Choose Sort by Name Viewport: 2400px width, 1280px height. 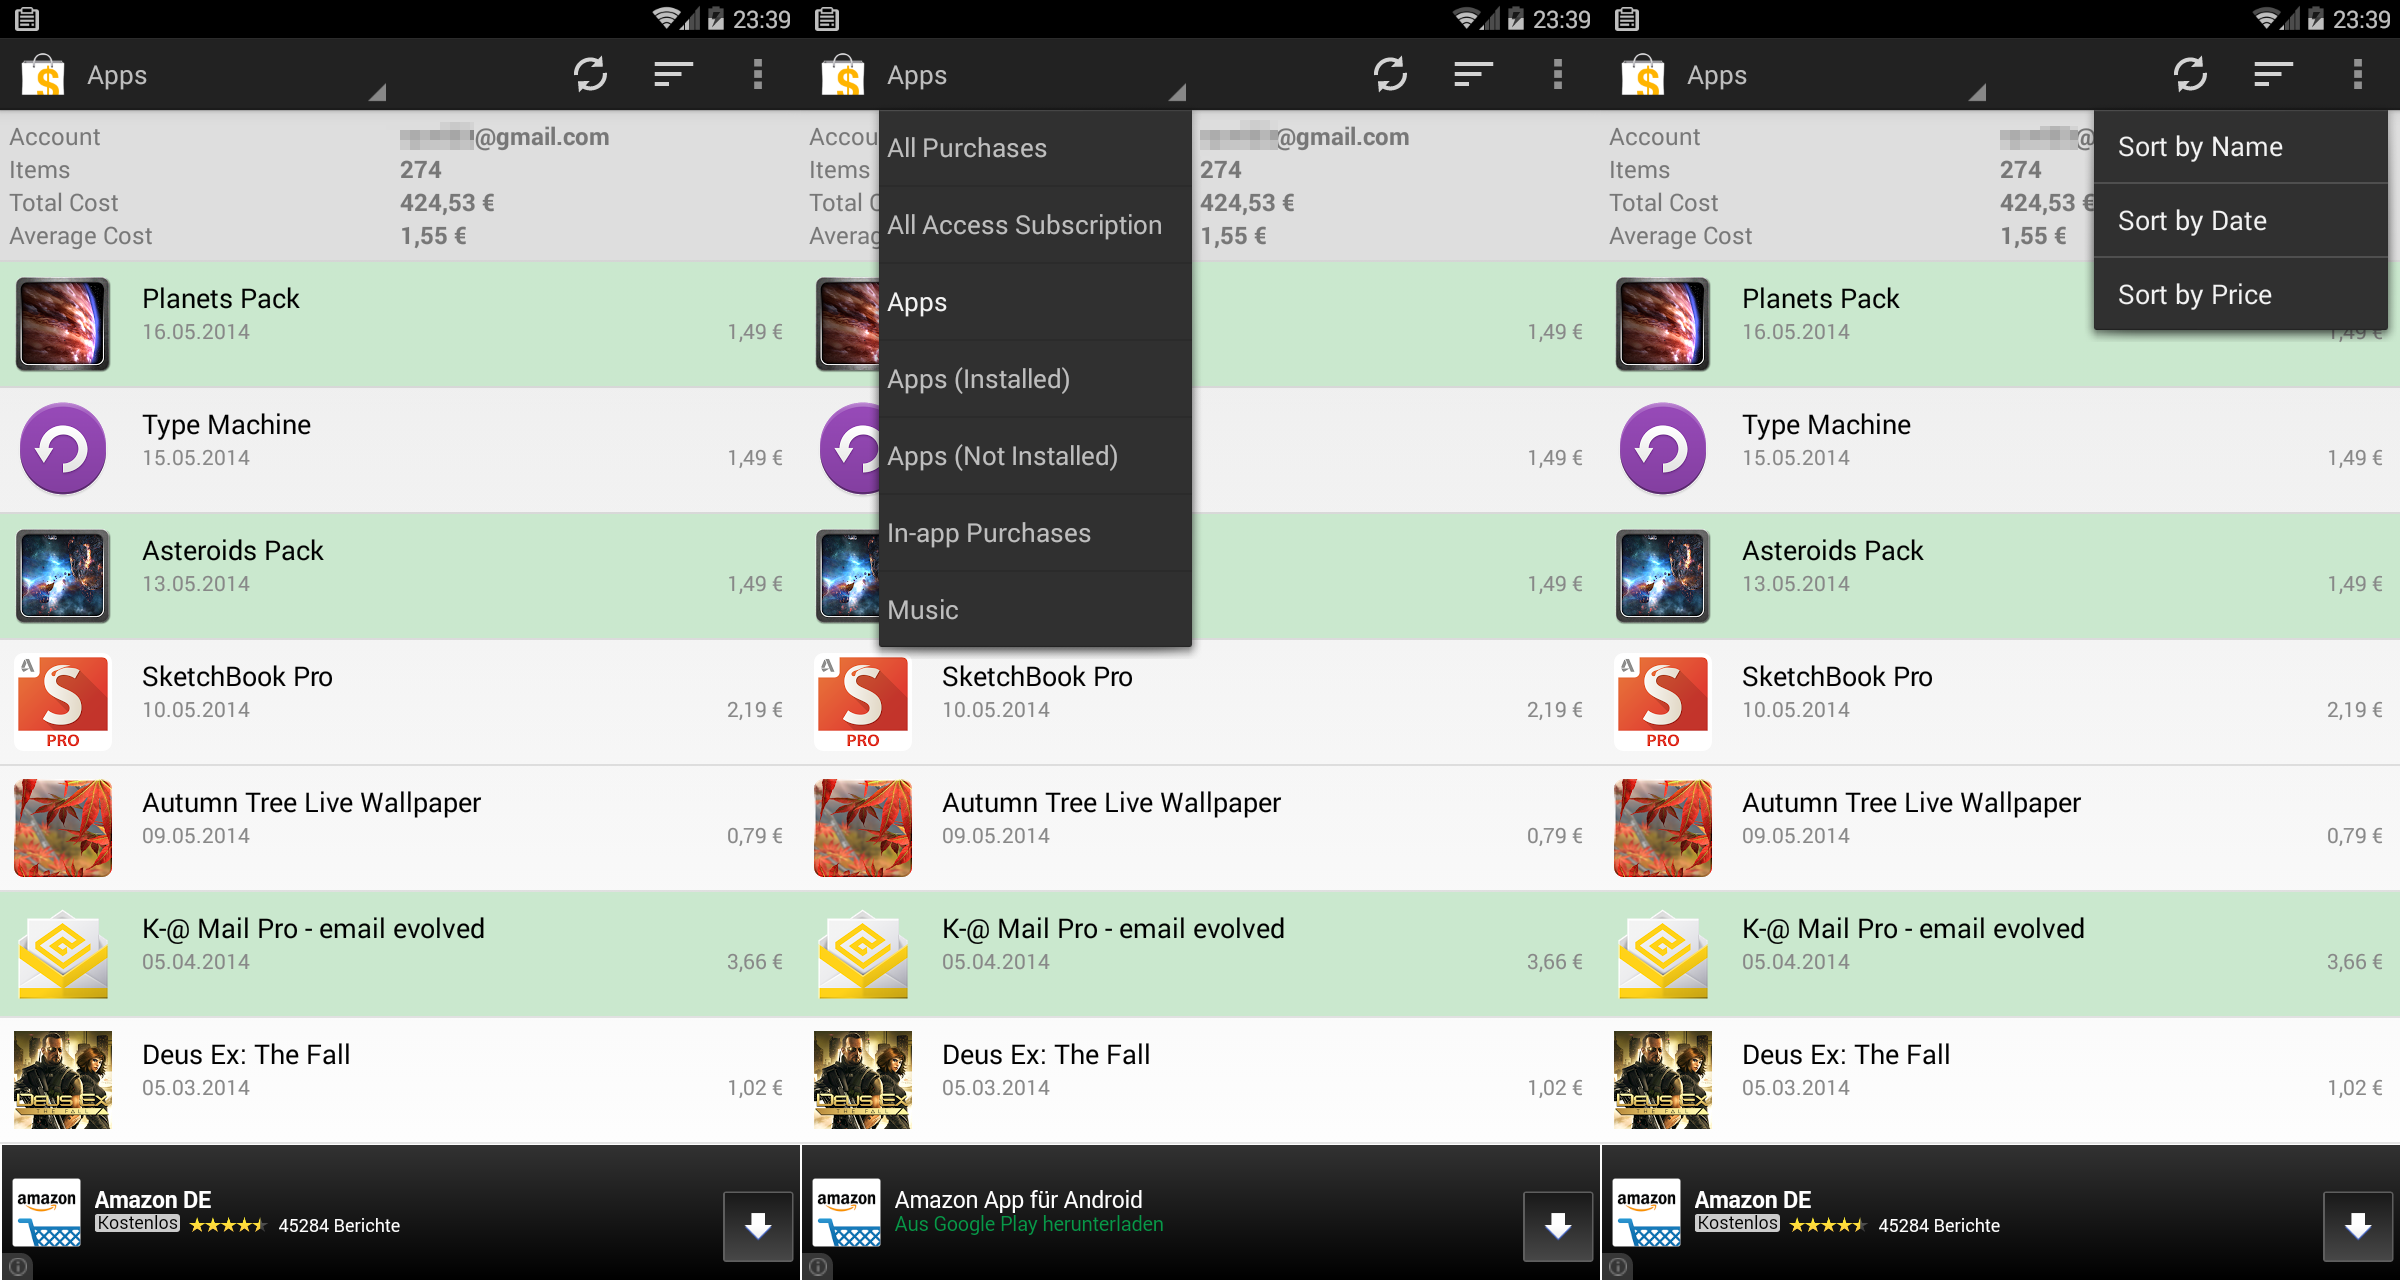click(x=2240, y=147)
